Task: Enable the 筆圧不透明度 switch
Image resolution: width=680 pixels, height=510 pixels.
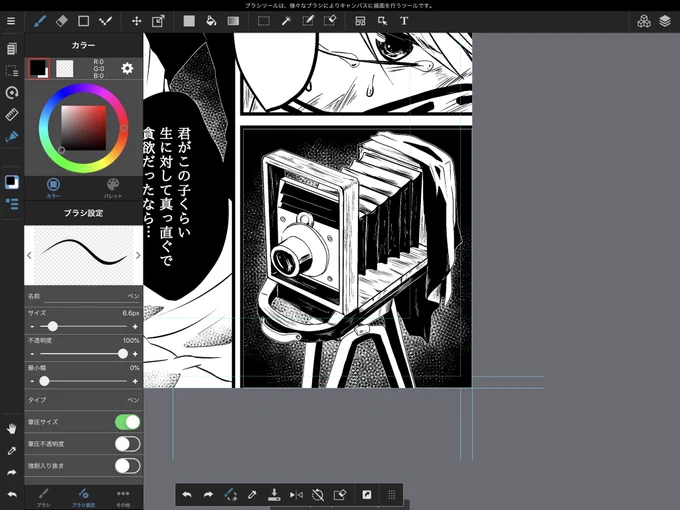Action: (128, 444)
